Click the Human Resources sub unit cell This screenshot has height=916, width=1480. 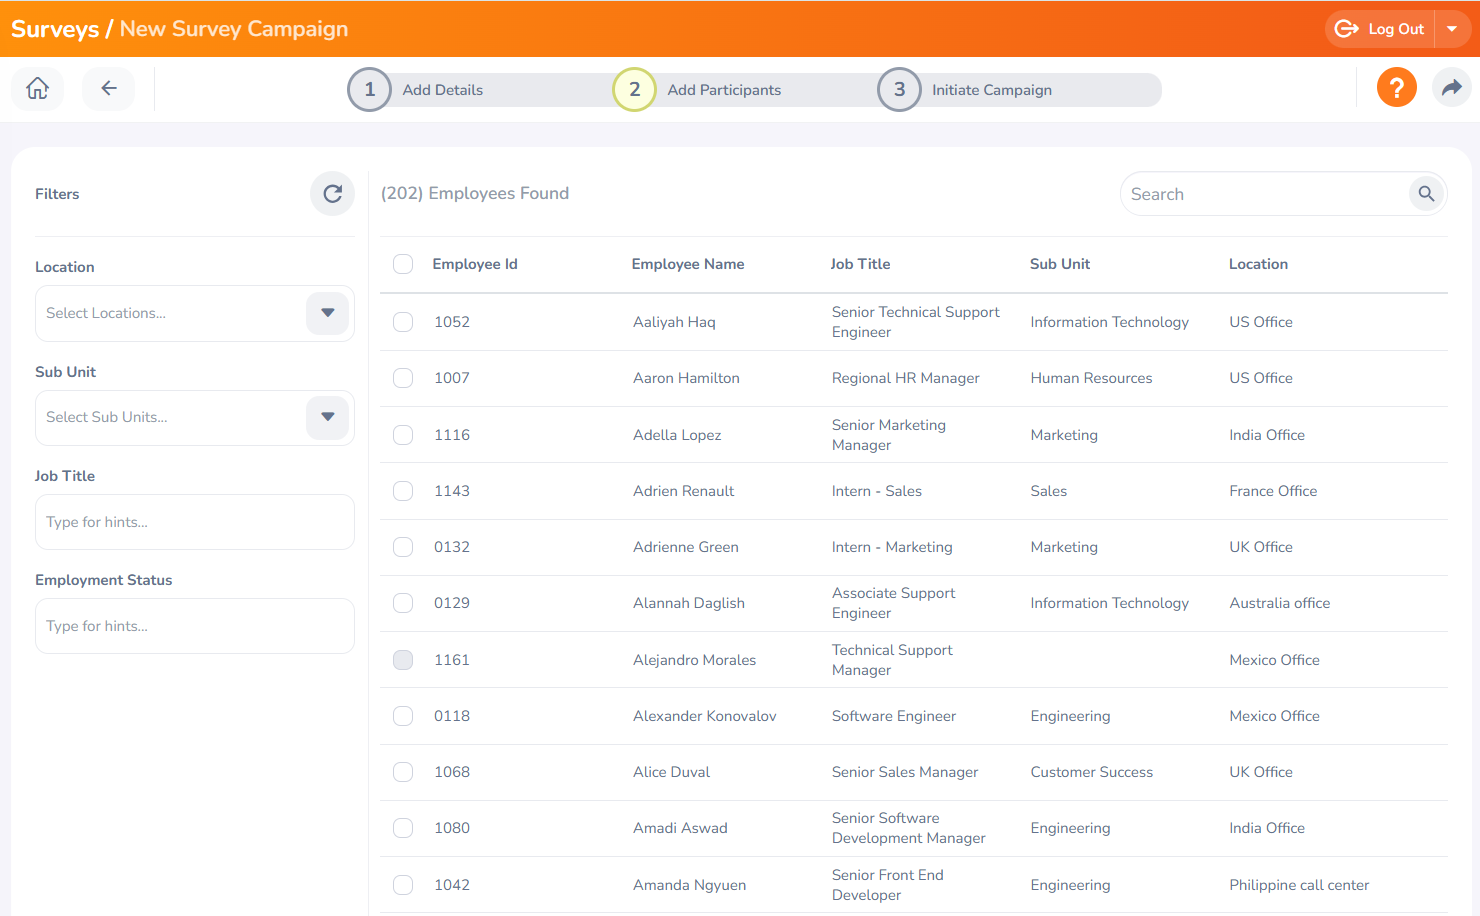(1092, 378)
